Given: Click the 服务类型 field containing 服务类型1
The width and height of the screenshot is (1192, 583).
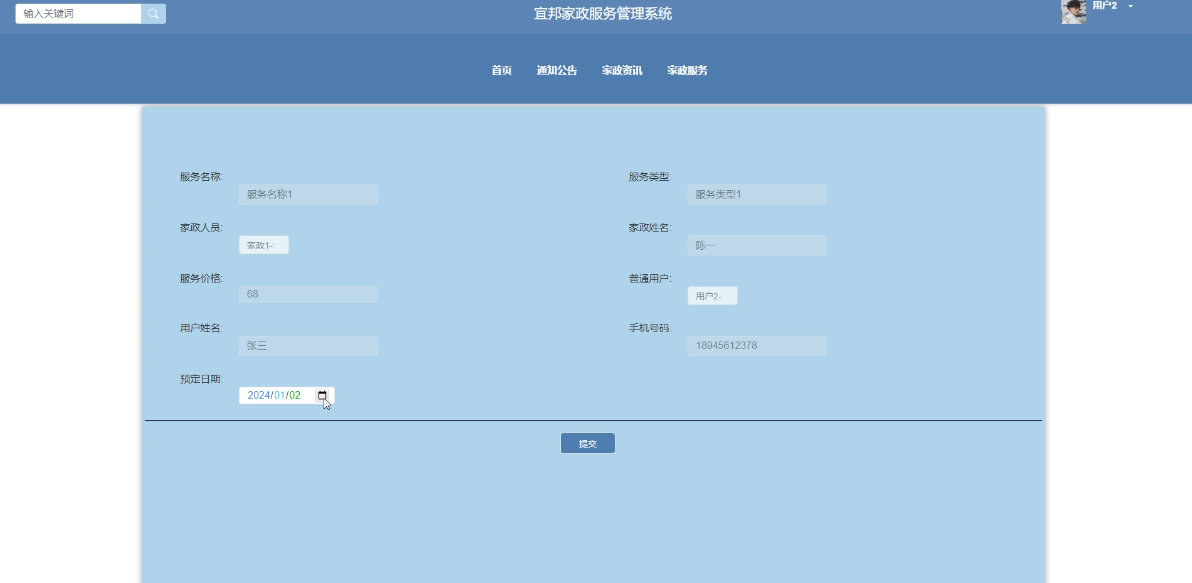Looking at the screenshot, I should [x=756, y=195].
